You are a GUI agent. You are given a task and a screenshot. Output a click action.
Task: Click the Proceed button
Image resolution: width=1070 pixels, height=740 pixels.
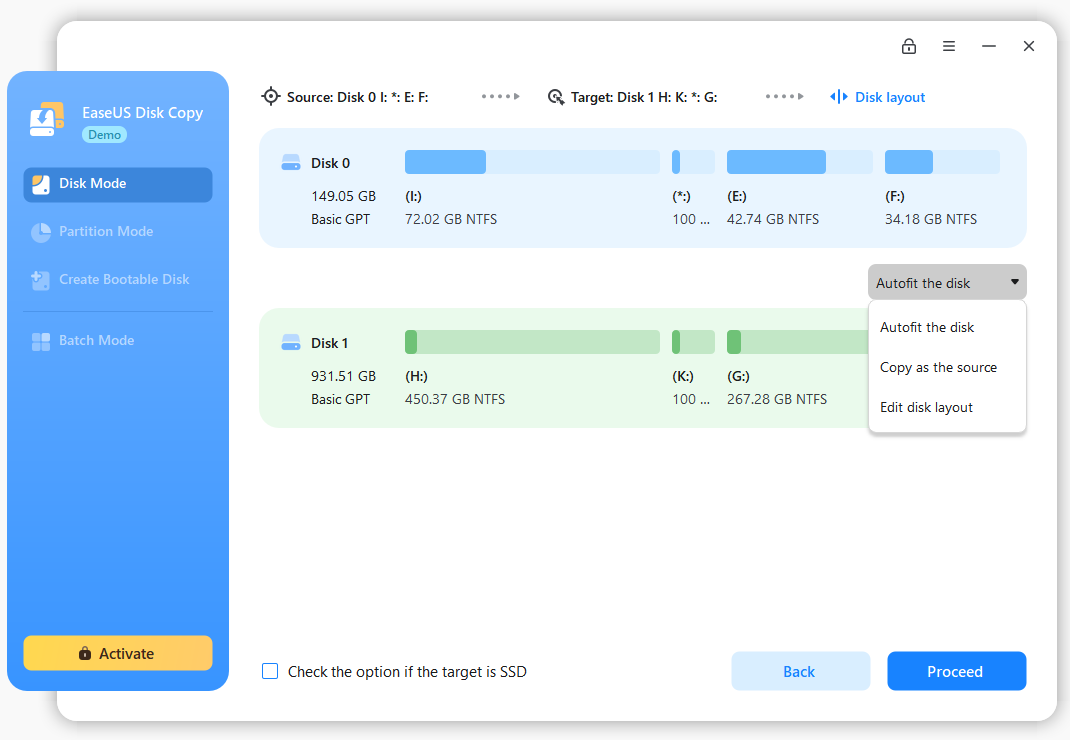click(x=956, y=671)
